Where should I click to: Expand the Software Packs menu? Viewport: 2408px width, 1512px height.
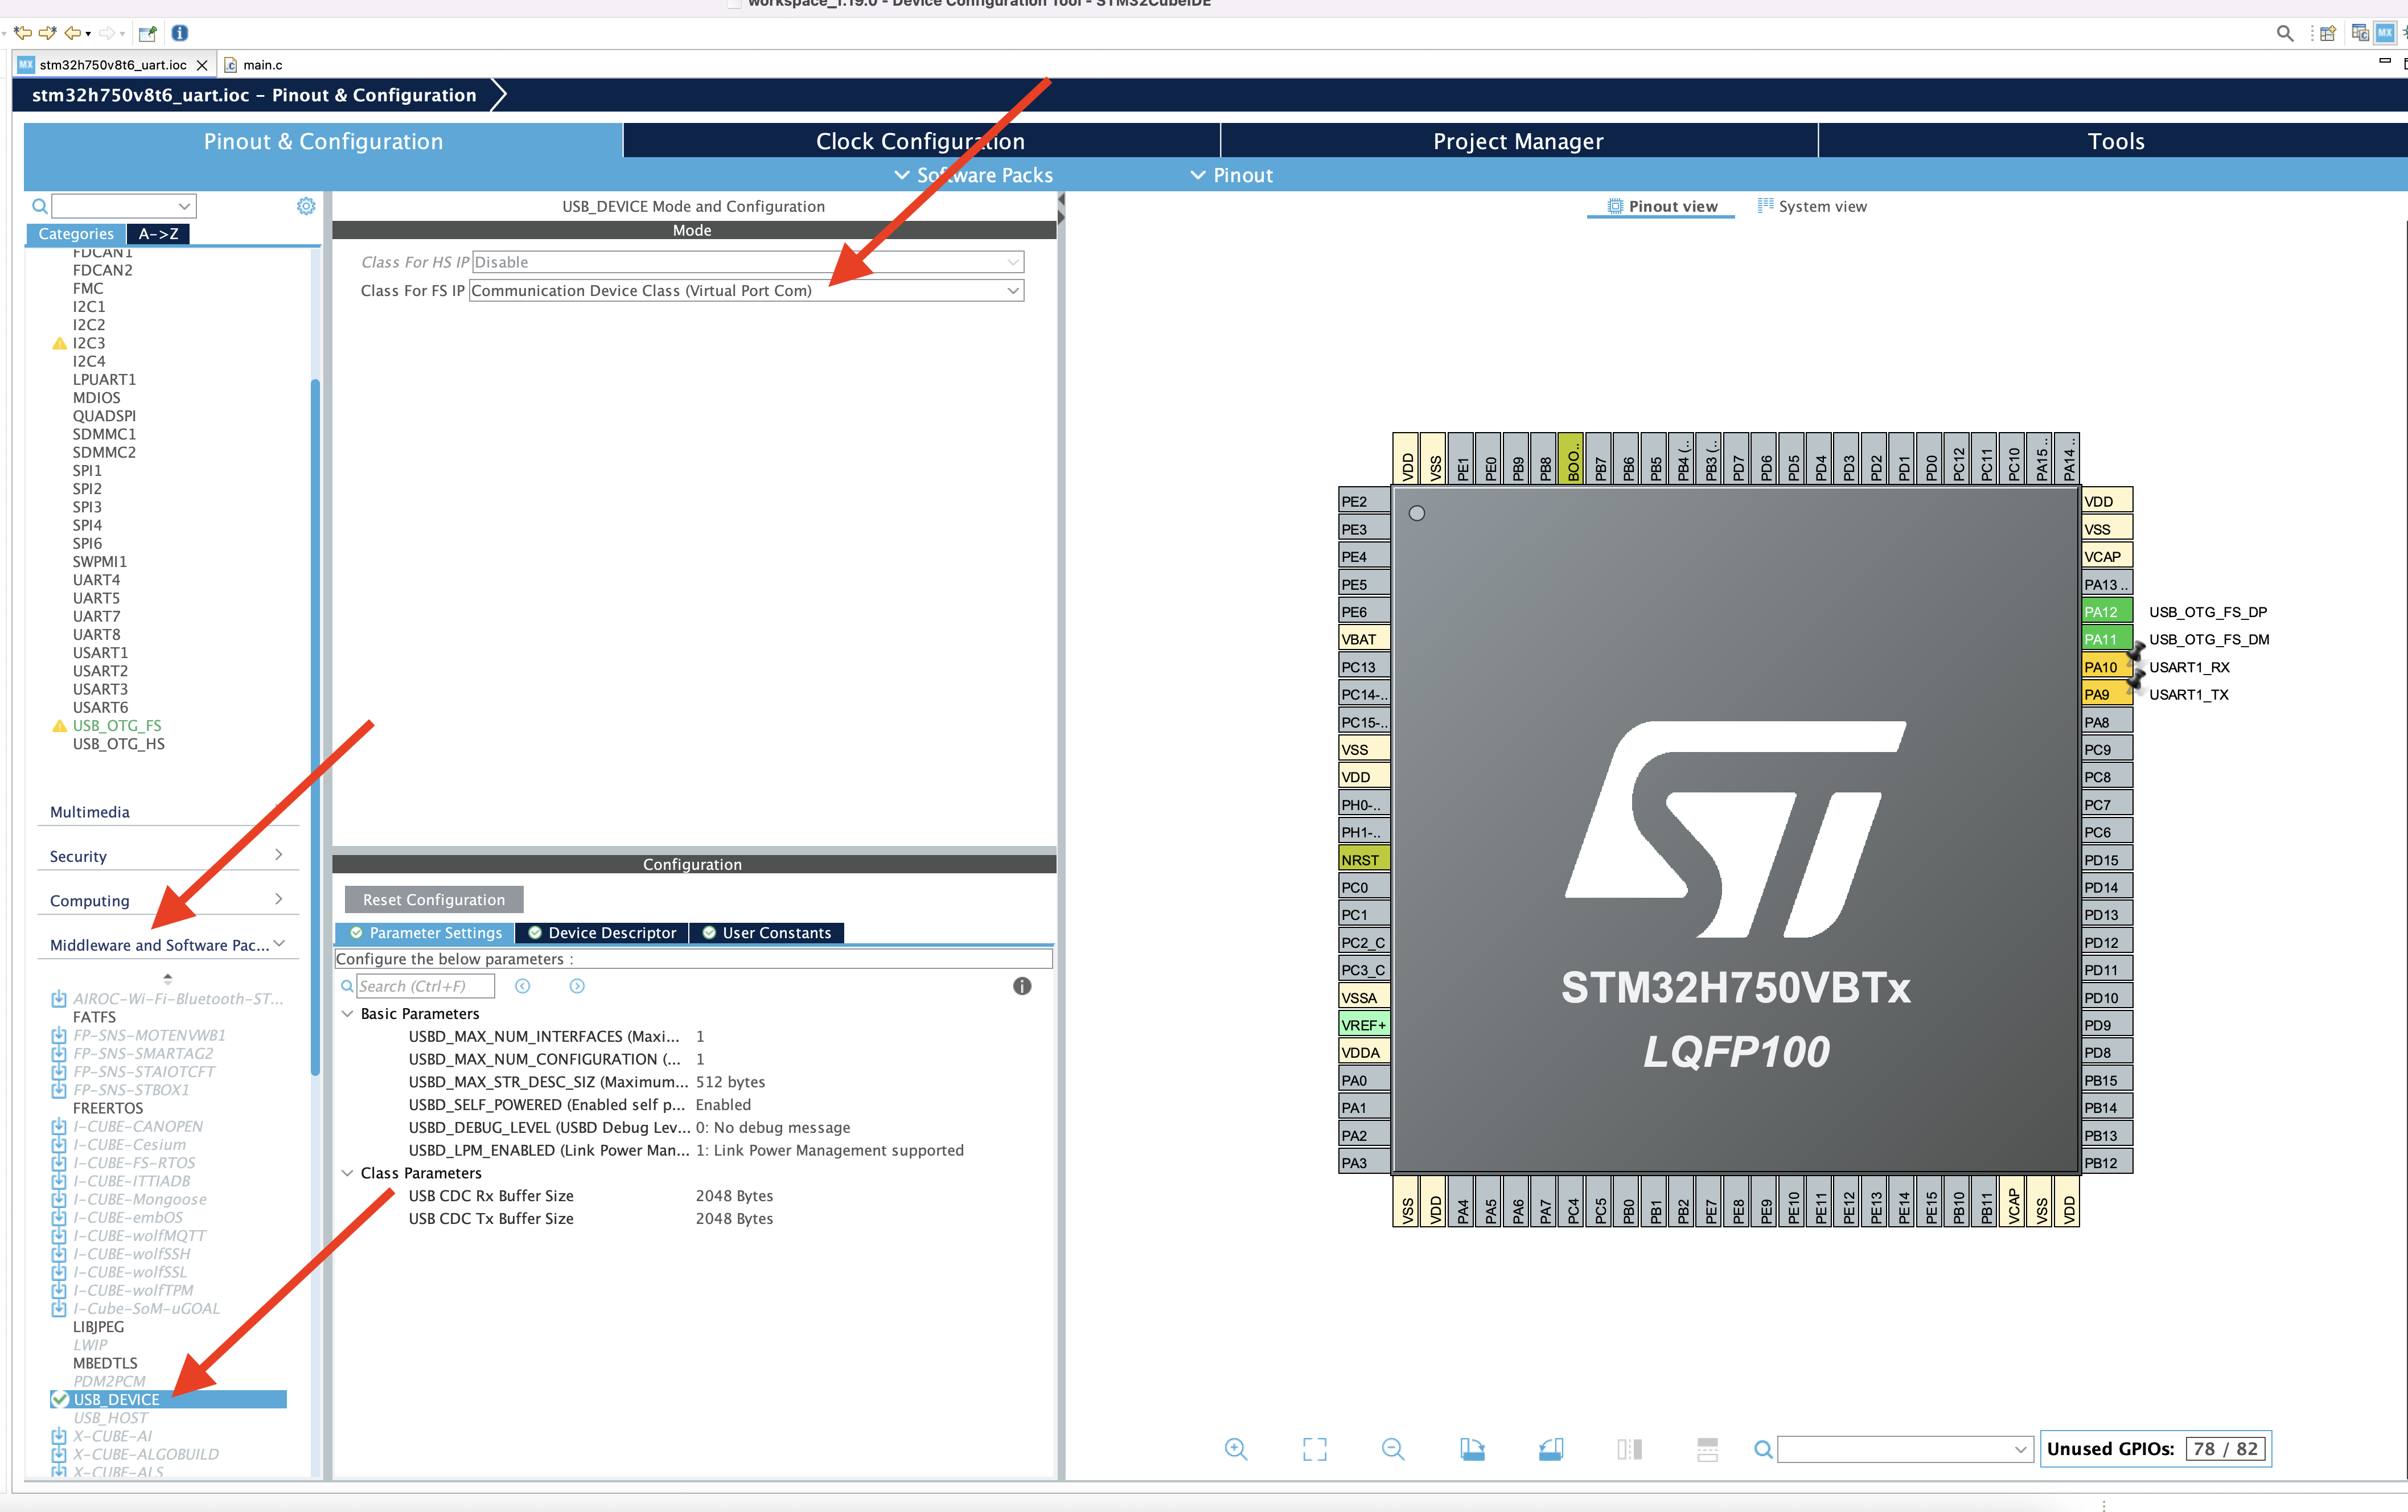973,176
